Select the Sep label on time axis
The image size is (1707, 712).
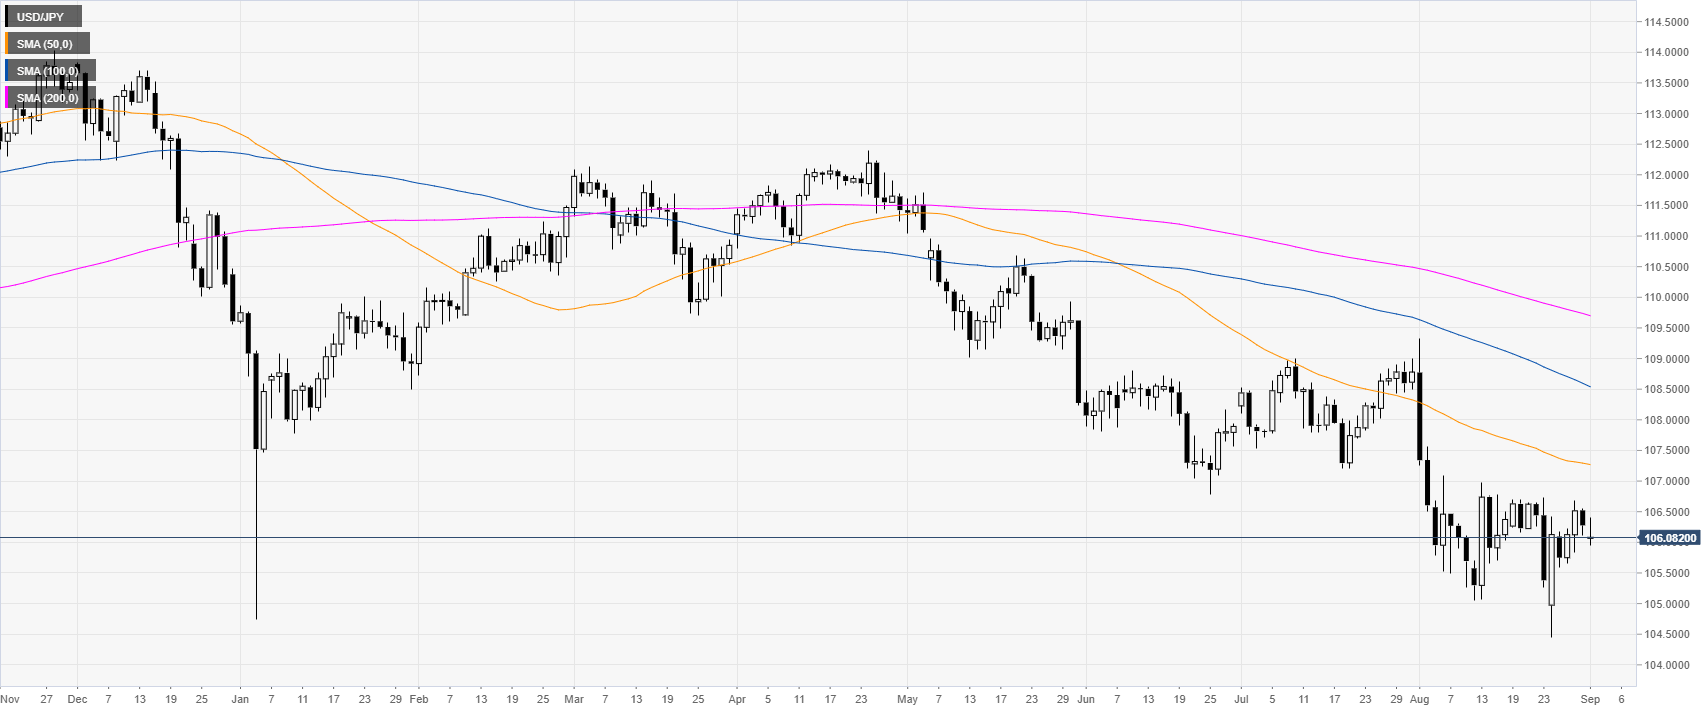(1590, 699)
